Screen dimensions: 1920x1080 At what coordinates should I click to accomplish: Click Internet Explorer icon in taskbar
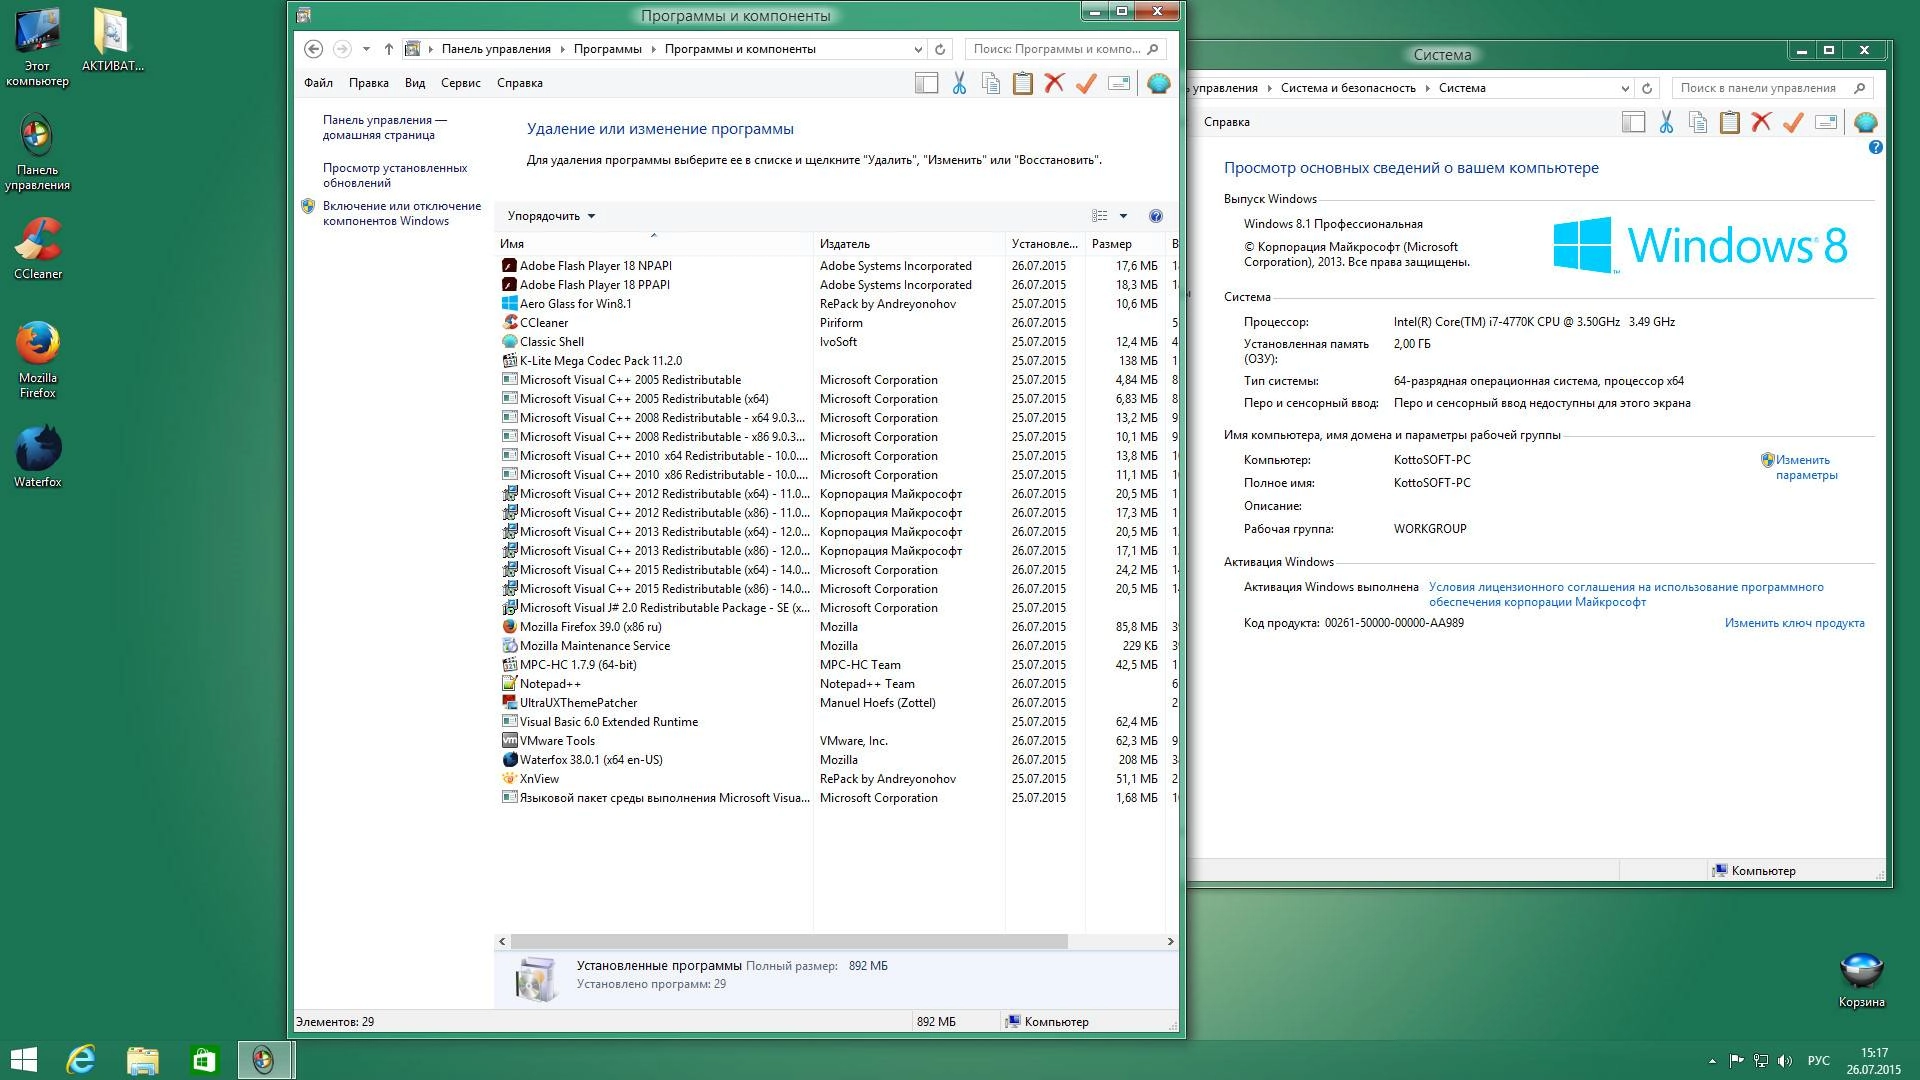coord(80,1060)
